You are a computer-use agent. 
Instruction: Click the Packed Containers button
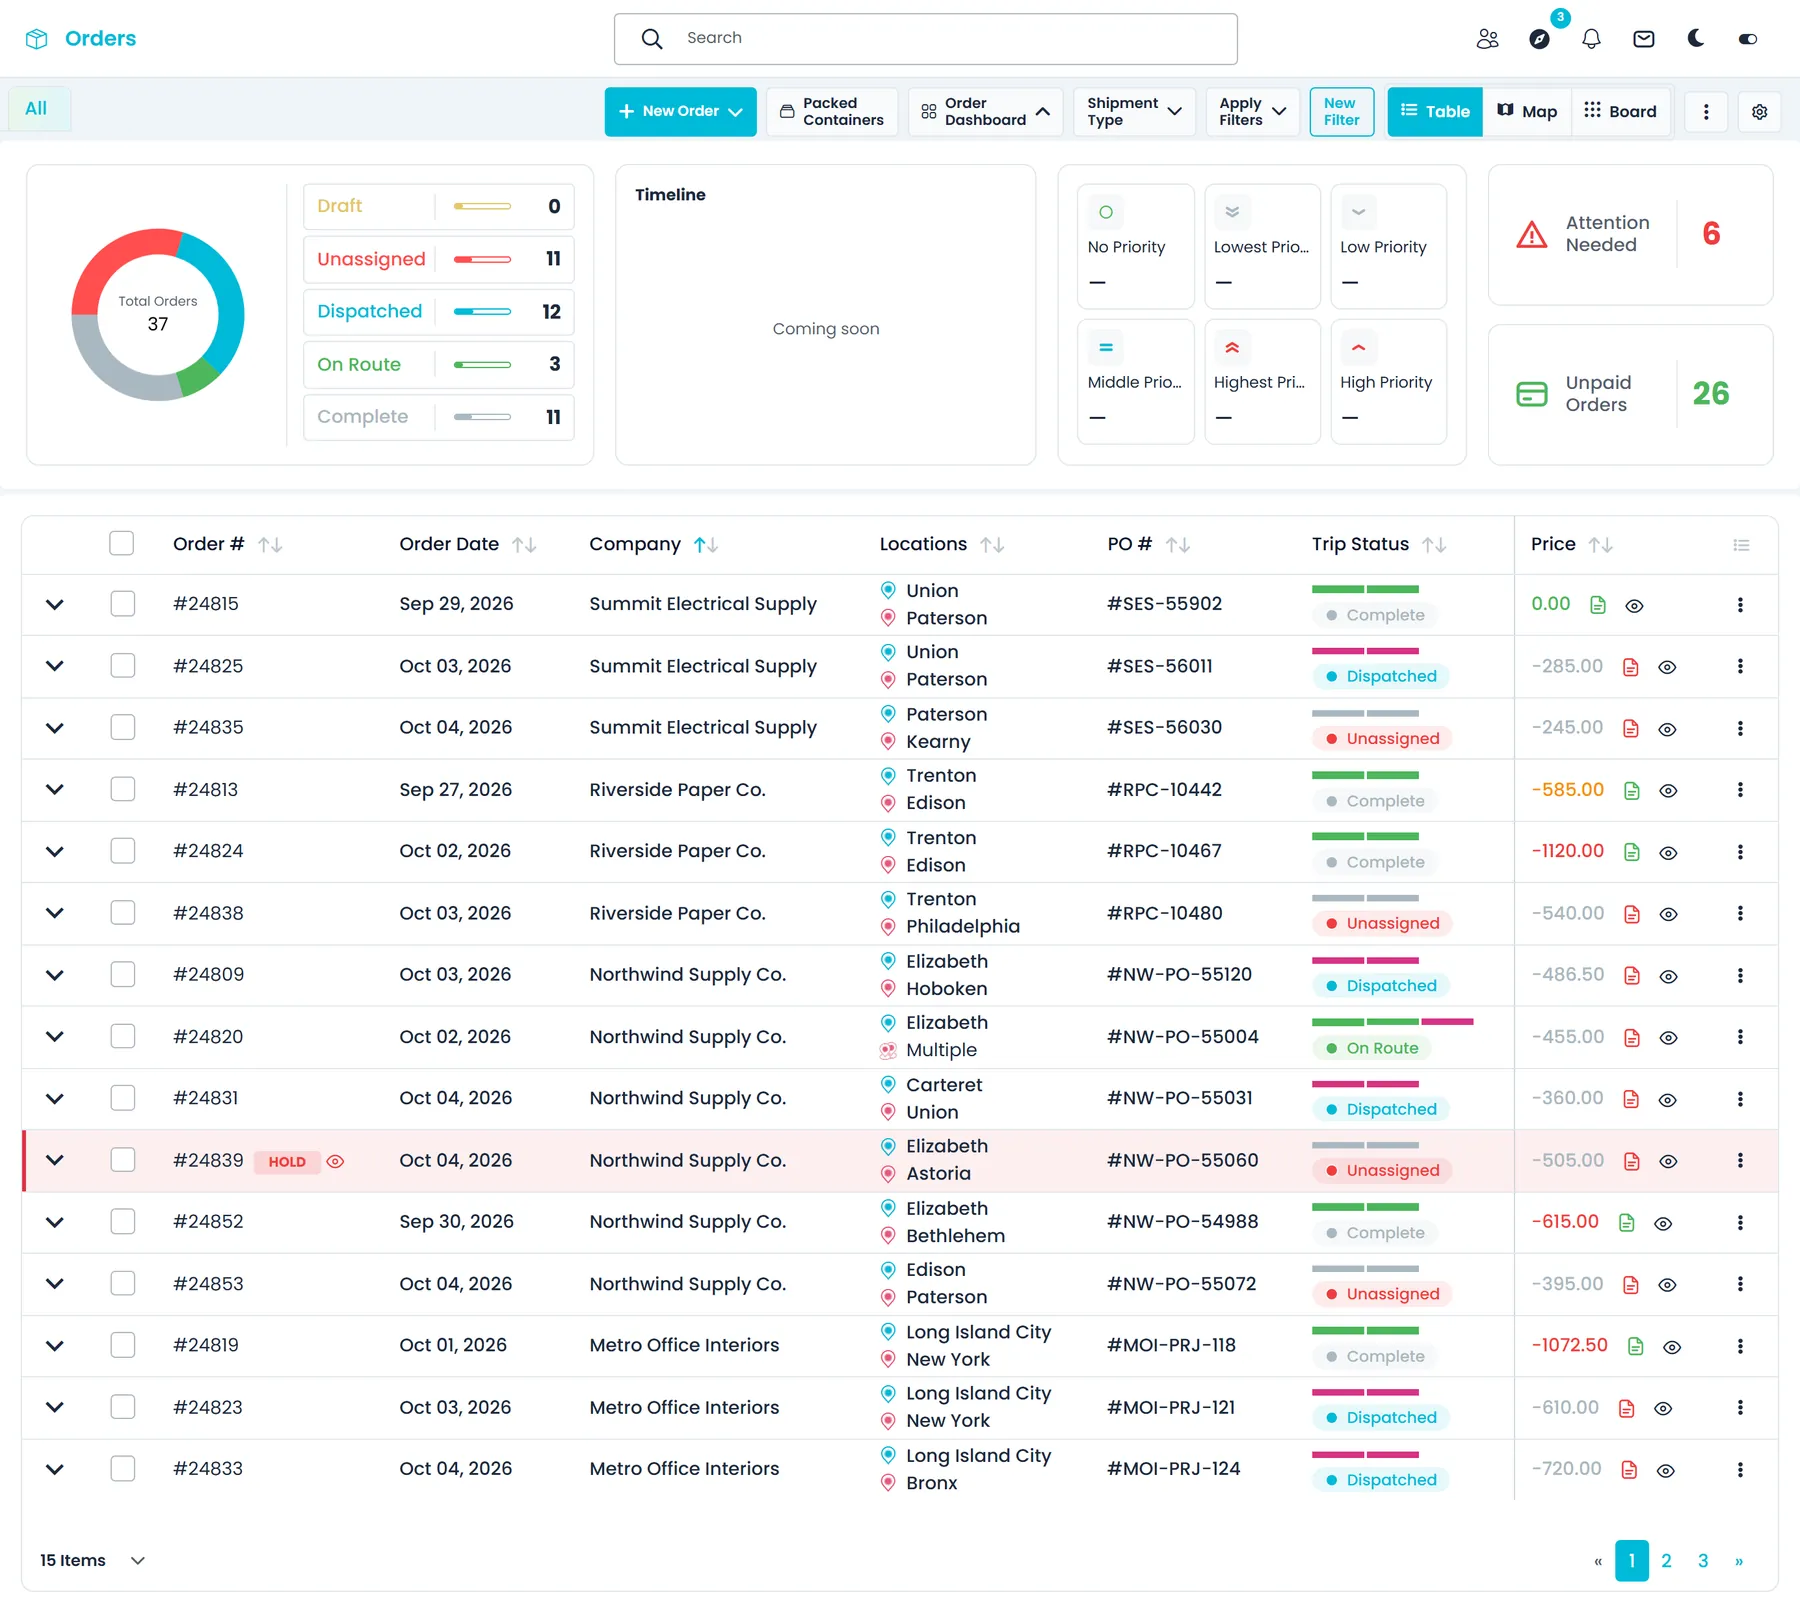point(832,112)
